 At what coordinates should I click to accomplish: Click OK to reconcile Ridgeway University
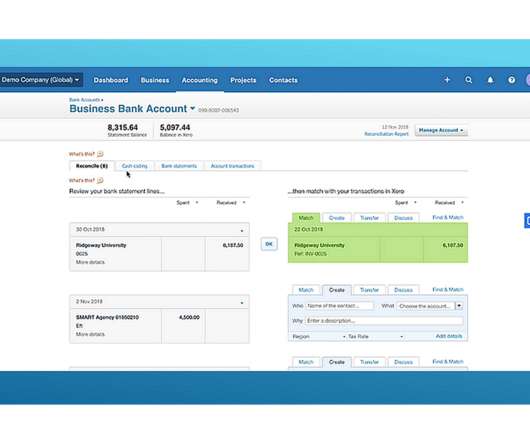[x=269, y=244]
